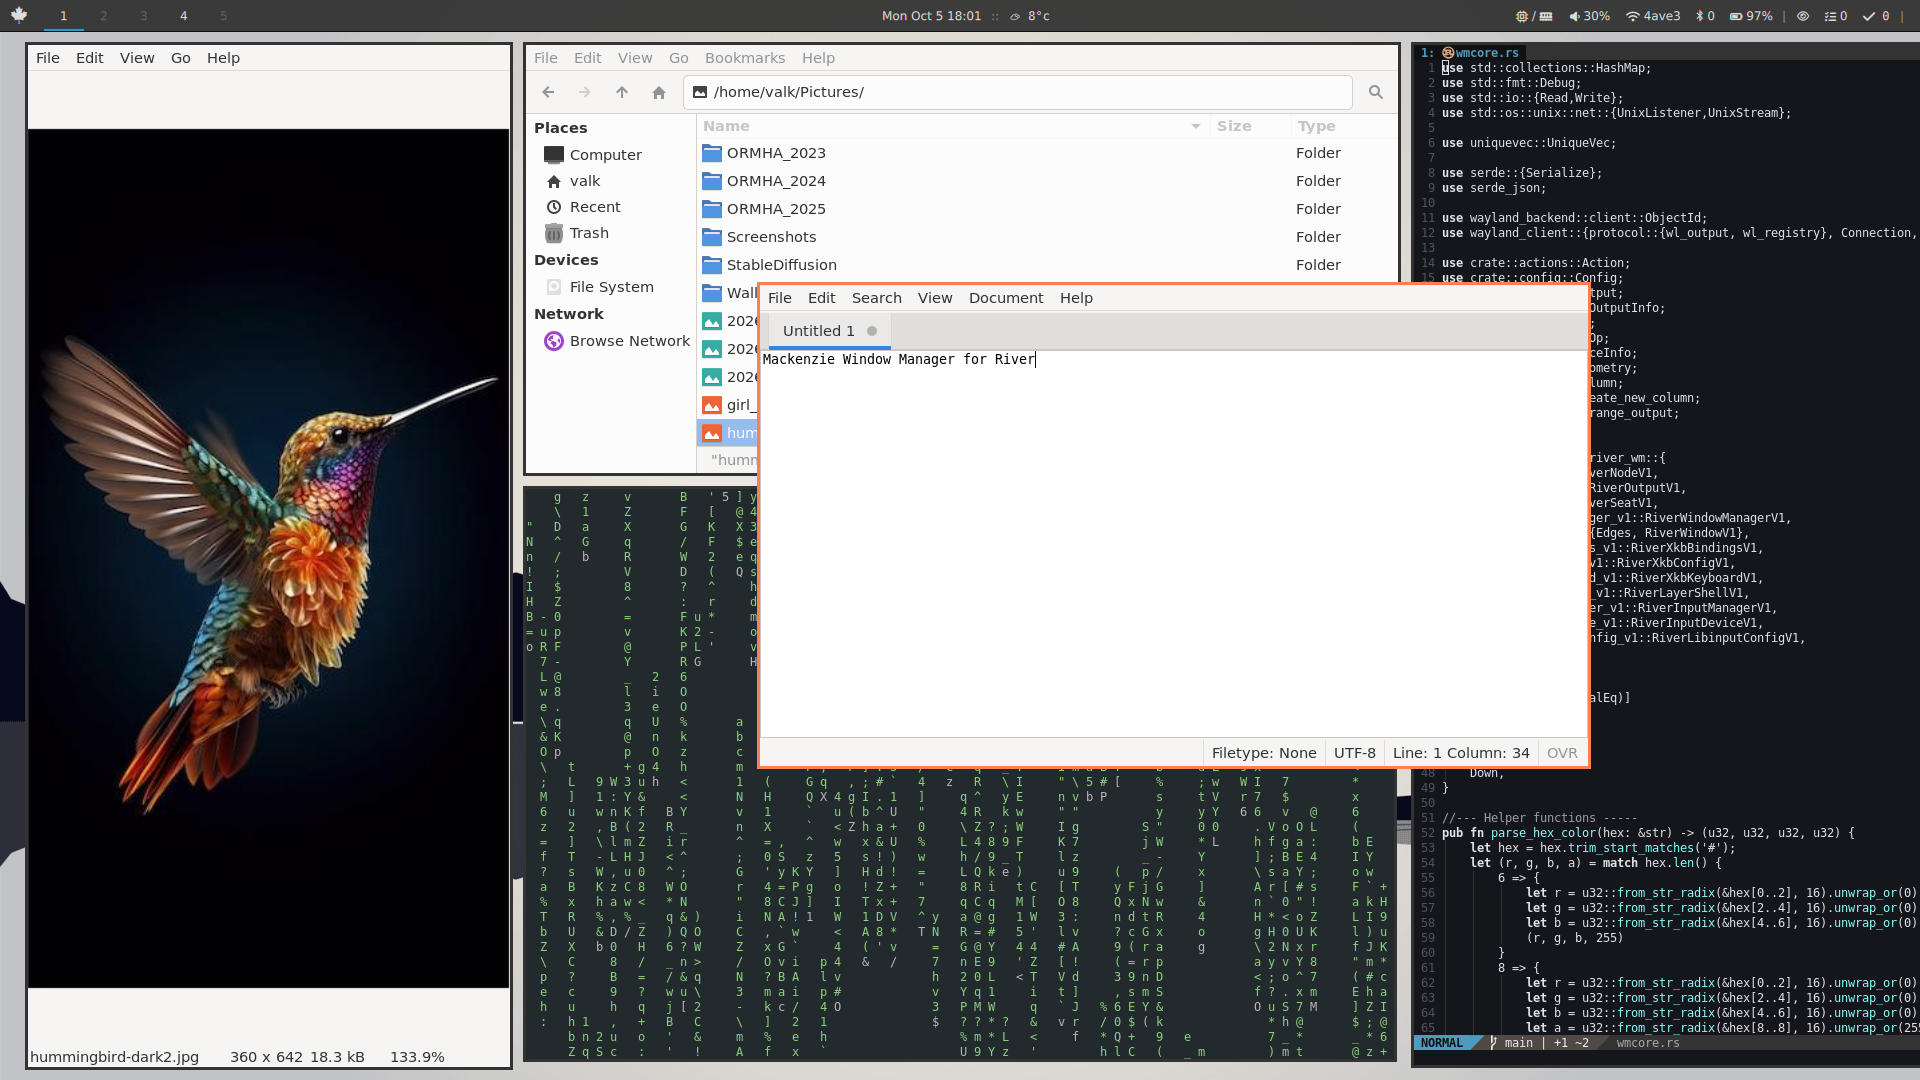Click the search magnifier in file manager
This screenshot has height=1080, width=1920.
(x=1376, y=92)
